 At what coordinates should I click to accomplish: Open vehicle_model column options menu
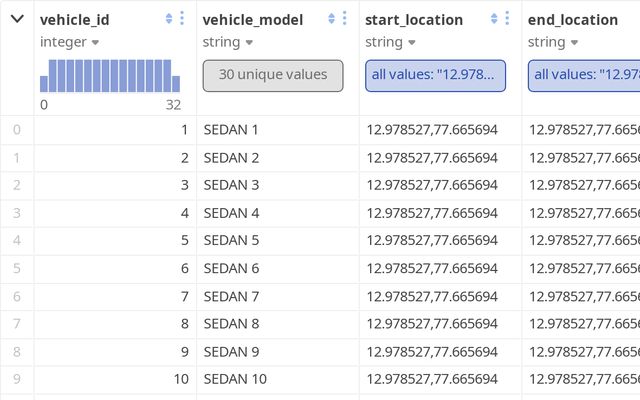click(x=345, y=19)
